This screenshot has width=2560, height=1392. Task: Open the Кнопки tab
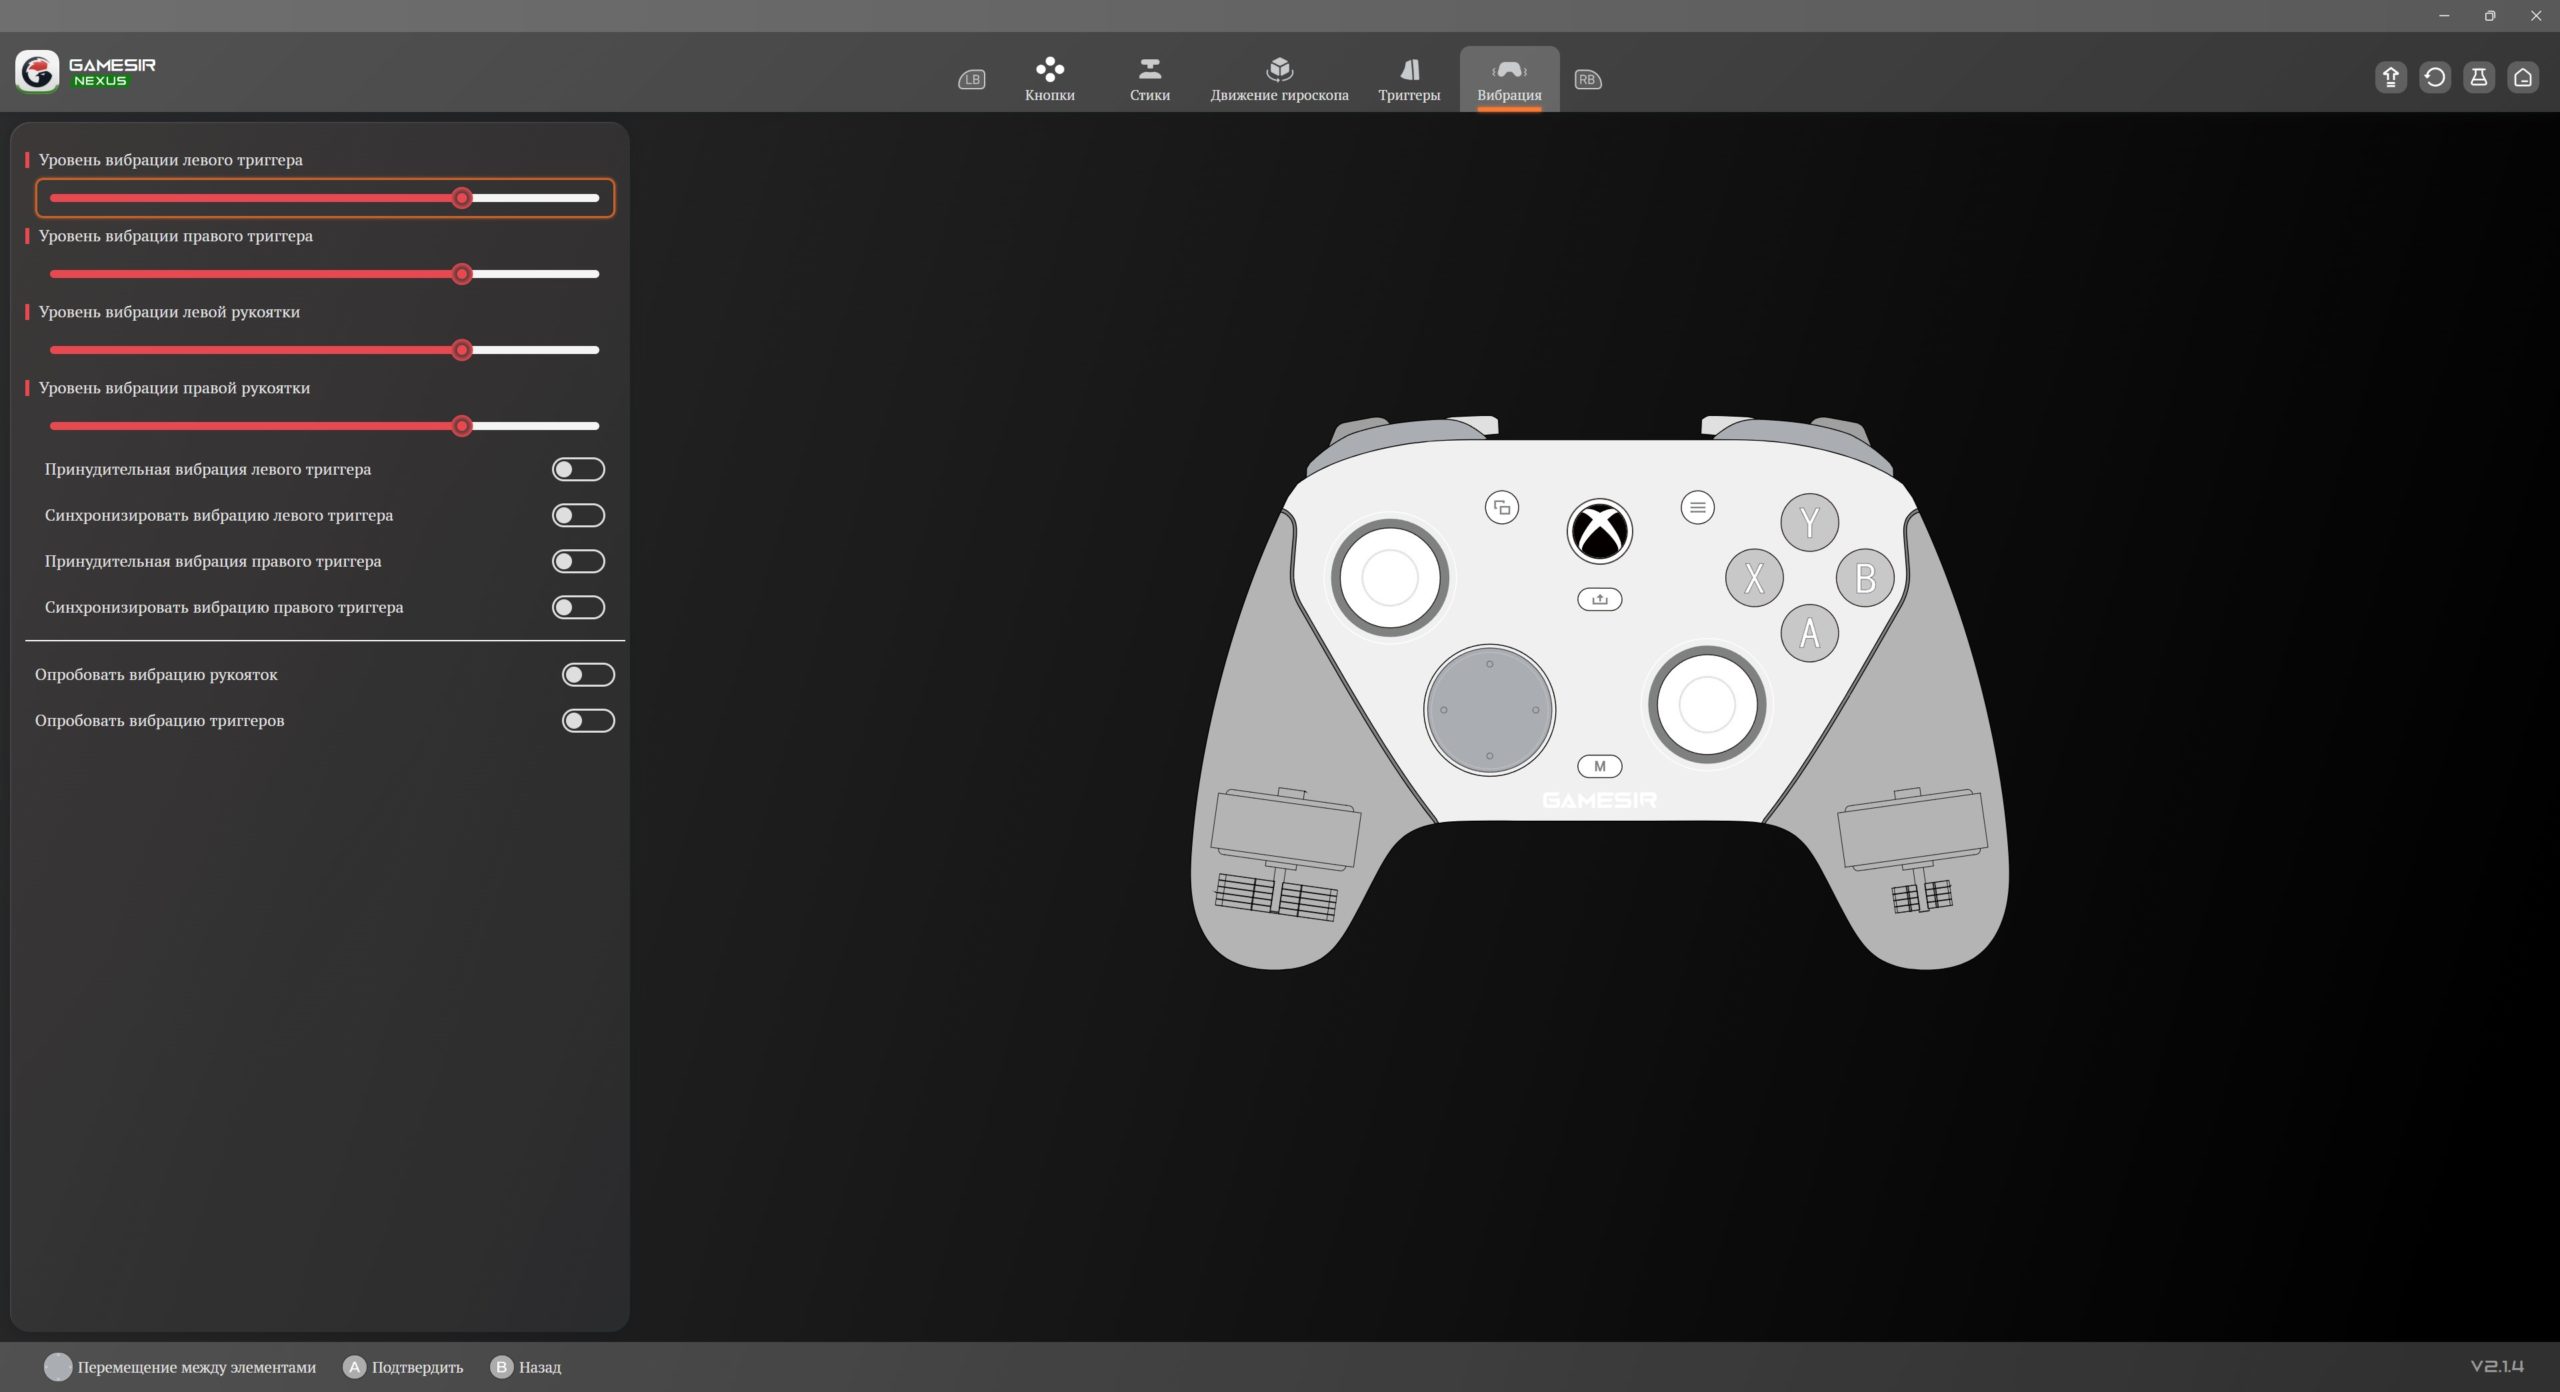[1050, 80]
